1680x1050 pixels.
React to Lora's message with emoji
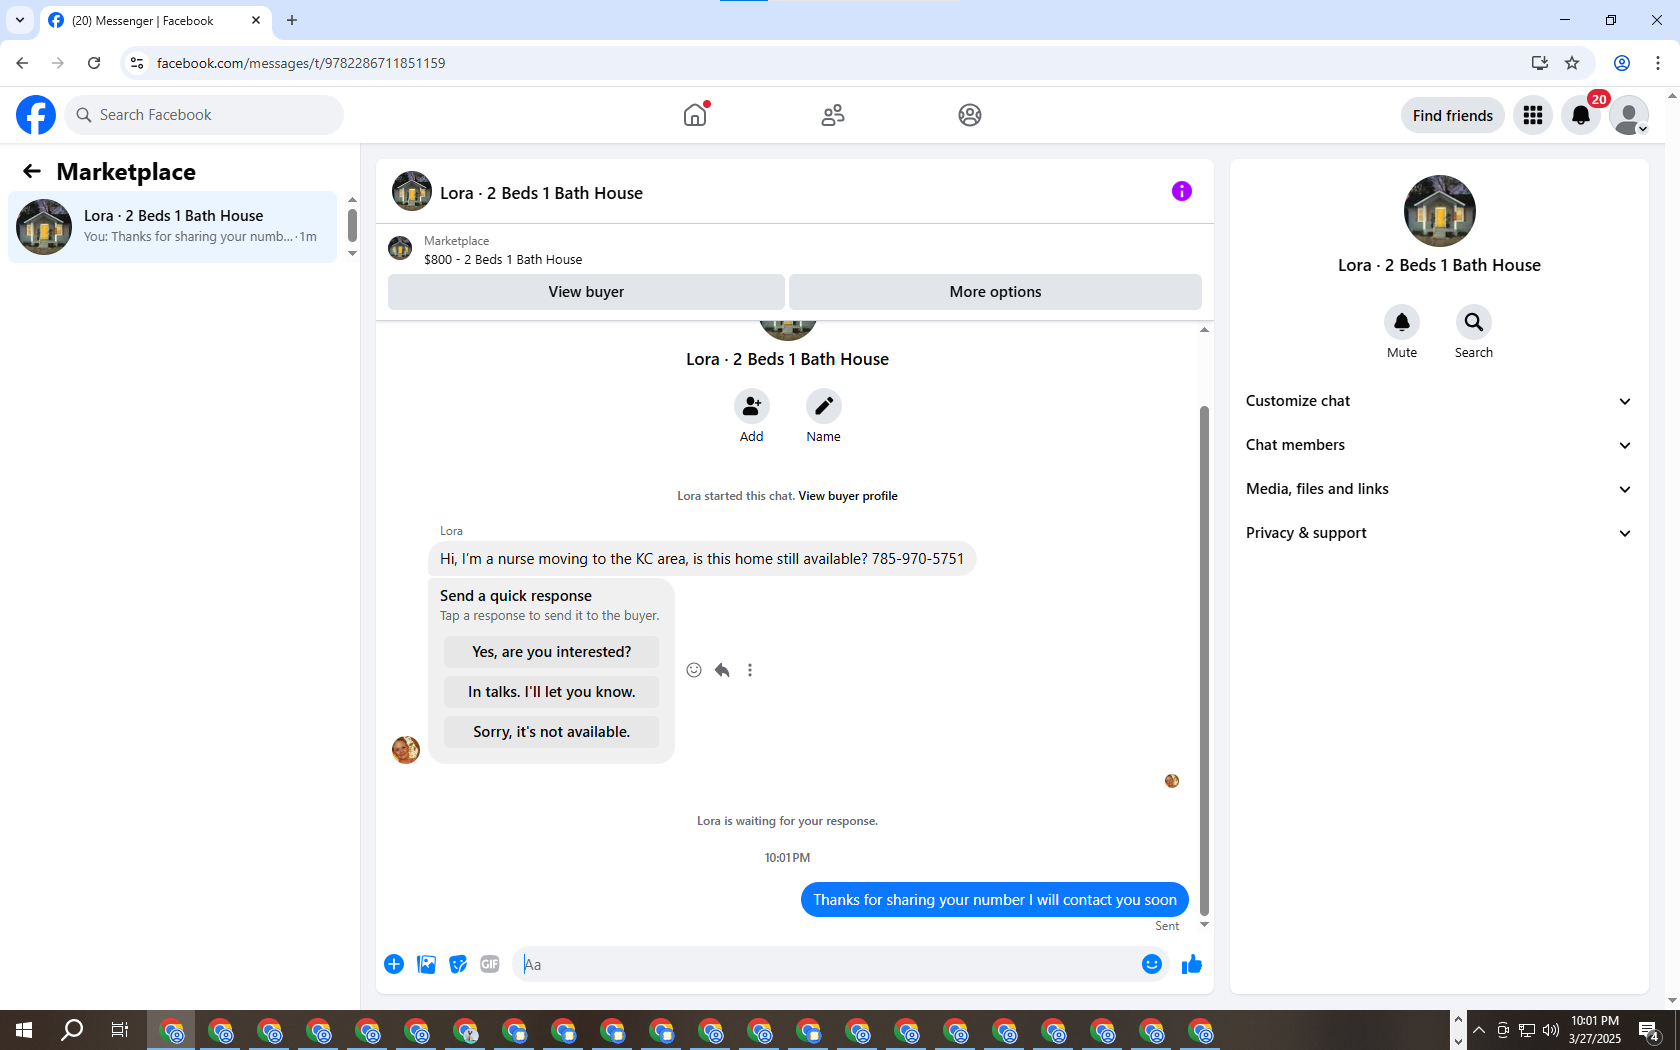point(694,670)
